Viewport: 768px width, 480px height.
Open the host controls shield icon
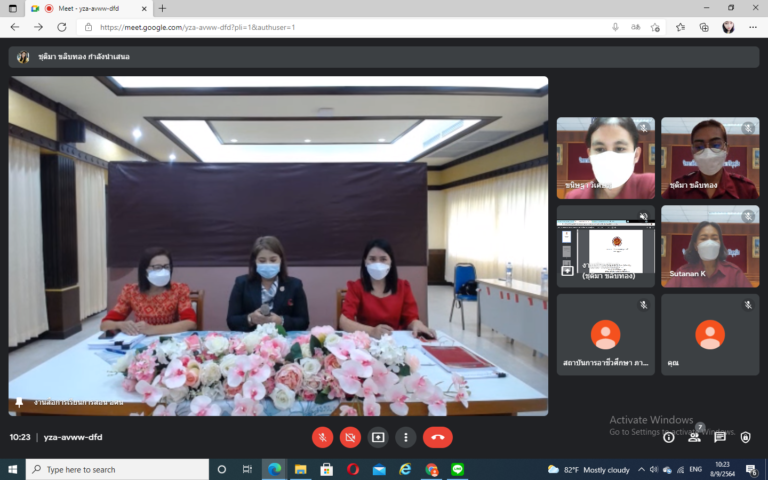pos(745,437)
